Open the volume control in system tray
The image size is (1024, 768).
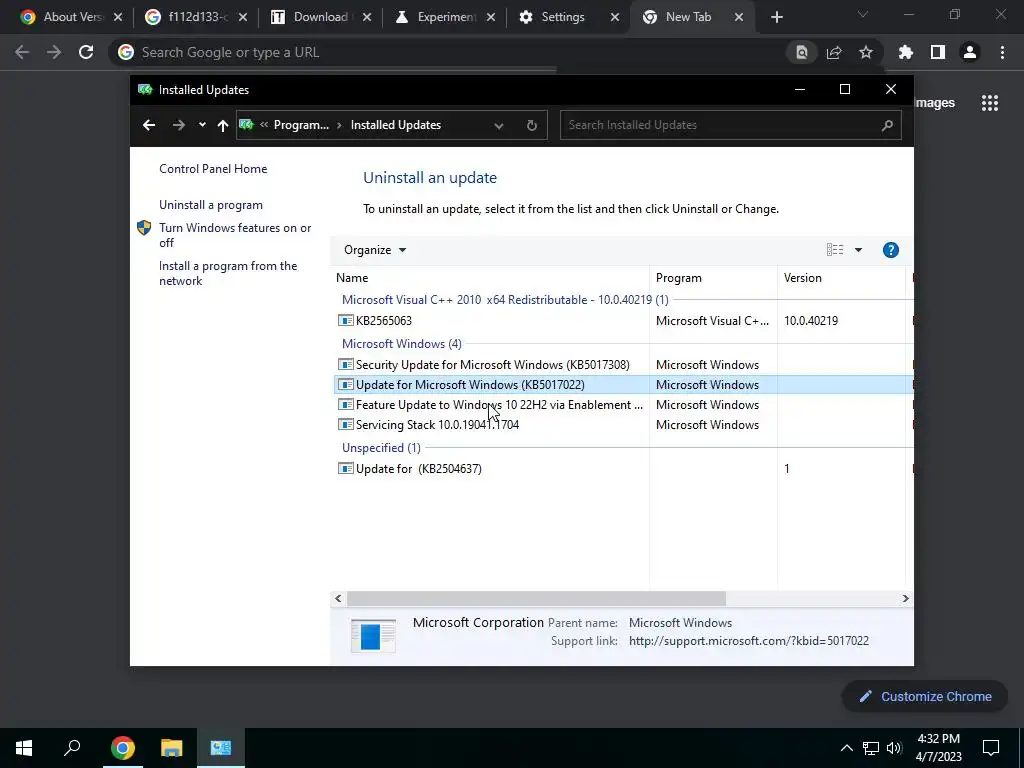coord(894,748)
